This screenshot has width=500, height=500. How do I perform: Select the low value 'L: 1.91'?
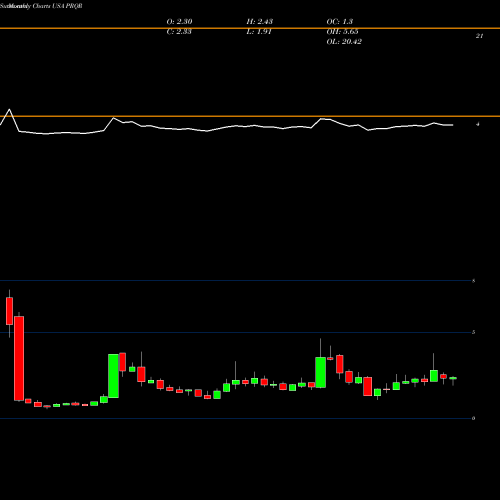(x=259, y=32)
